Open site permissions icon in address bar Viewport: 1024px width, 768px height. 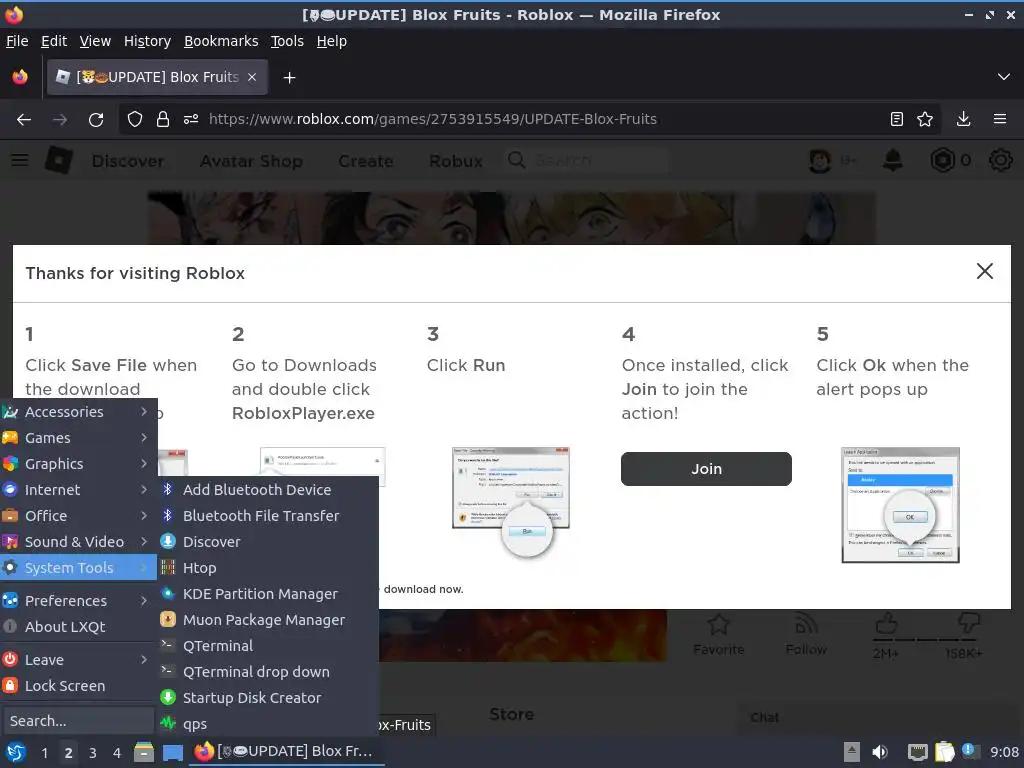(x=191, y=120)
